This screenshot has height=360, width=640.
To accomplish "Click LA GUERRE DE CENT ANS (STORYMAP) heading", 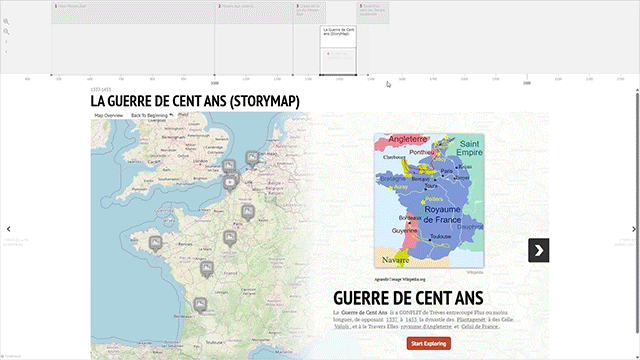I will click(195, 101).
